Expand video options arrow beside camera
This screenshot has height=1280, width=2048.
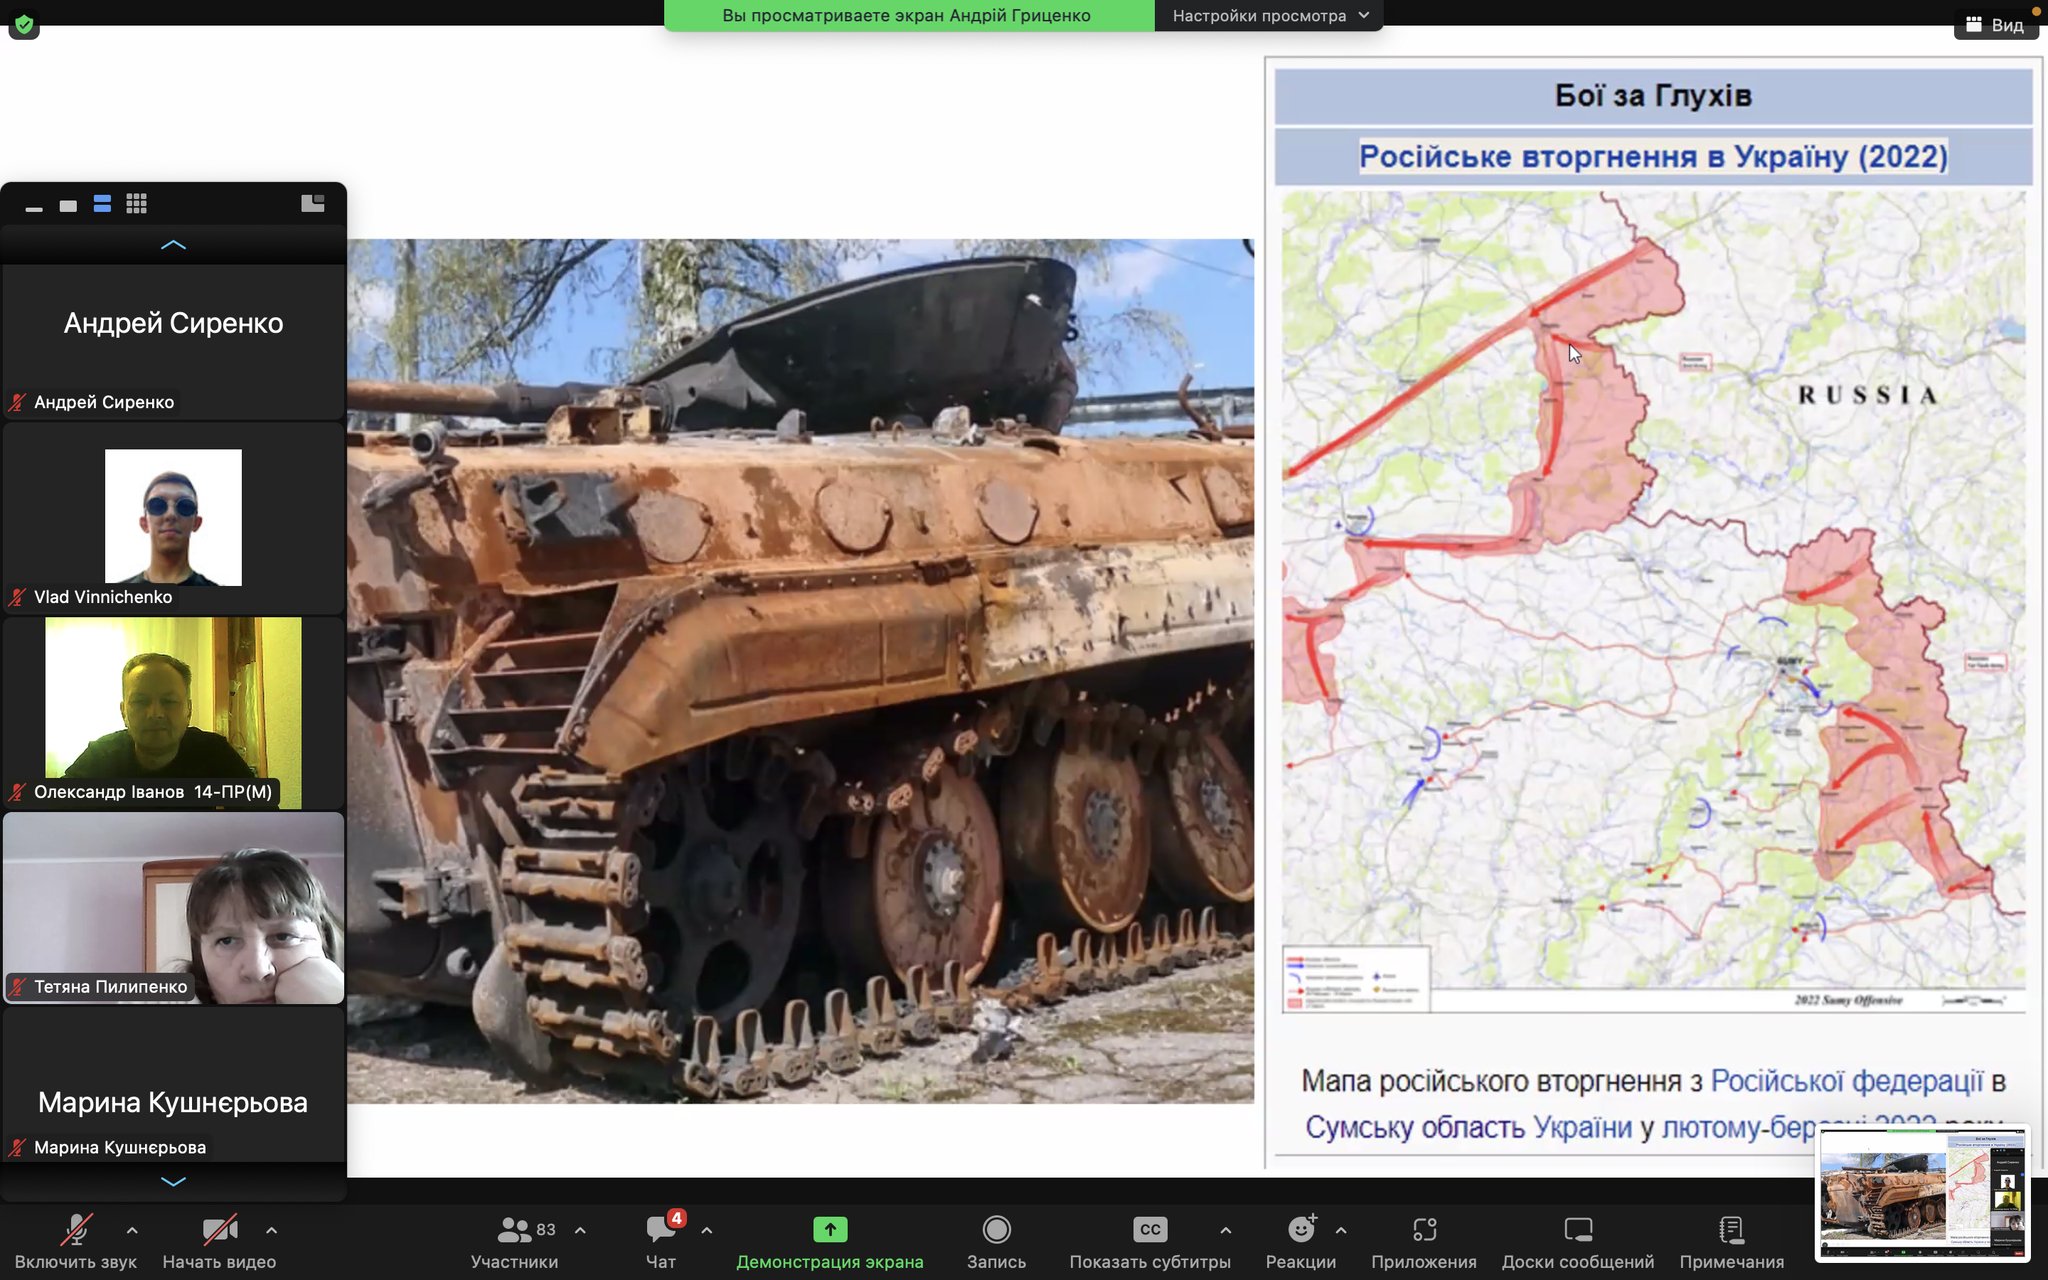[271, 1230]
